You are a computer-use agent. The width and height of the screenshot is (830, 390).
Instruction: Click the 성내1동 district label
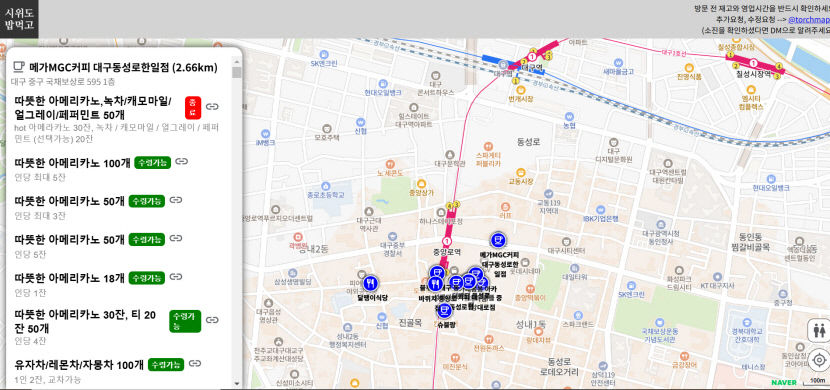[x=531, y=323]
